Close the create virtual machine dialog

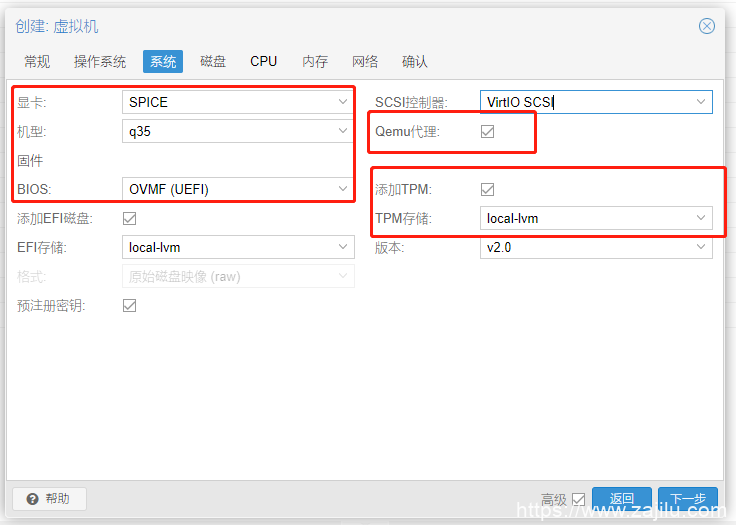[x=707, y=26]
